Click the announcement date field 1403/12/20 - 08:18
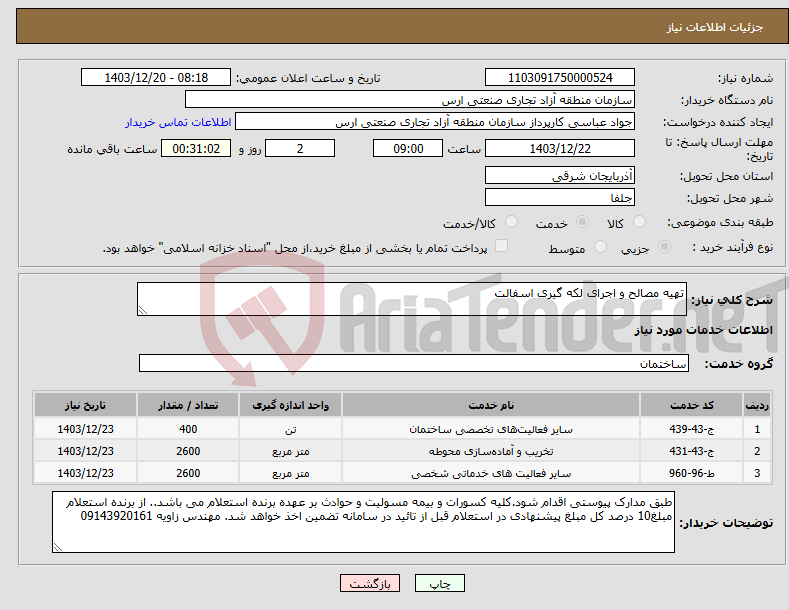The height and width of the screenshot is (610, 789). pyautogui.click(x=155, y=78)
